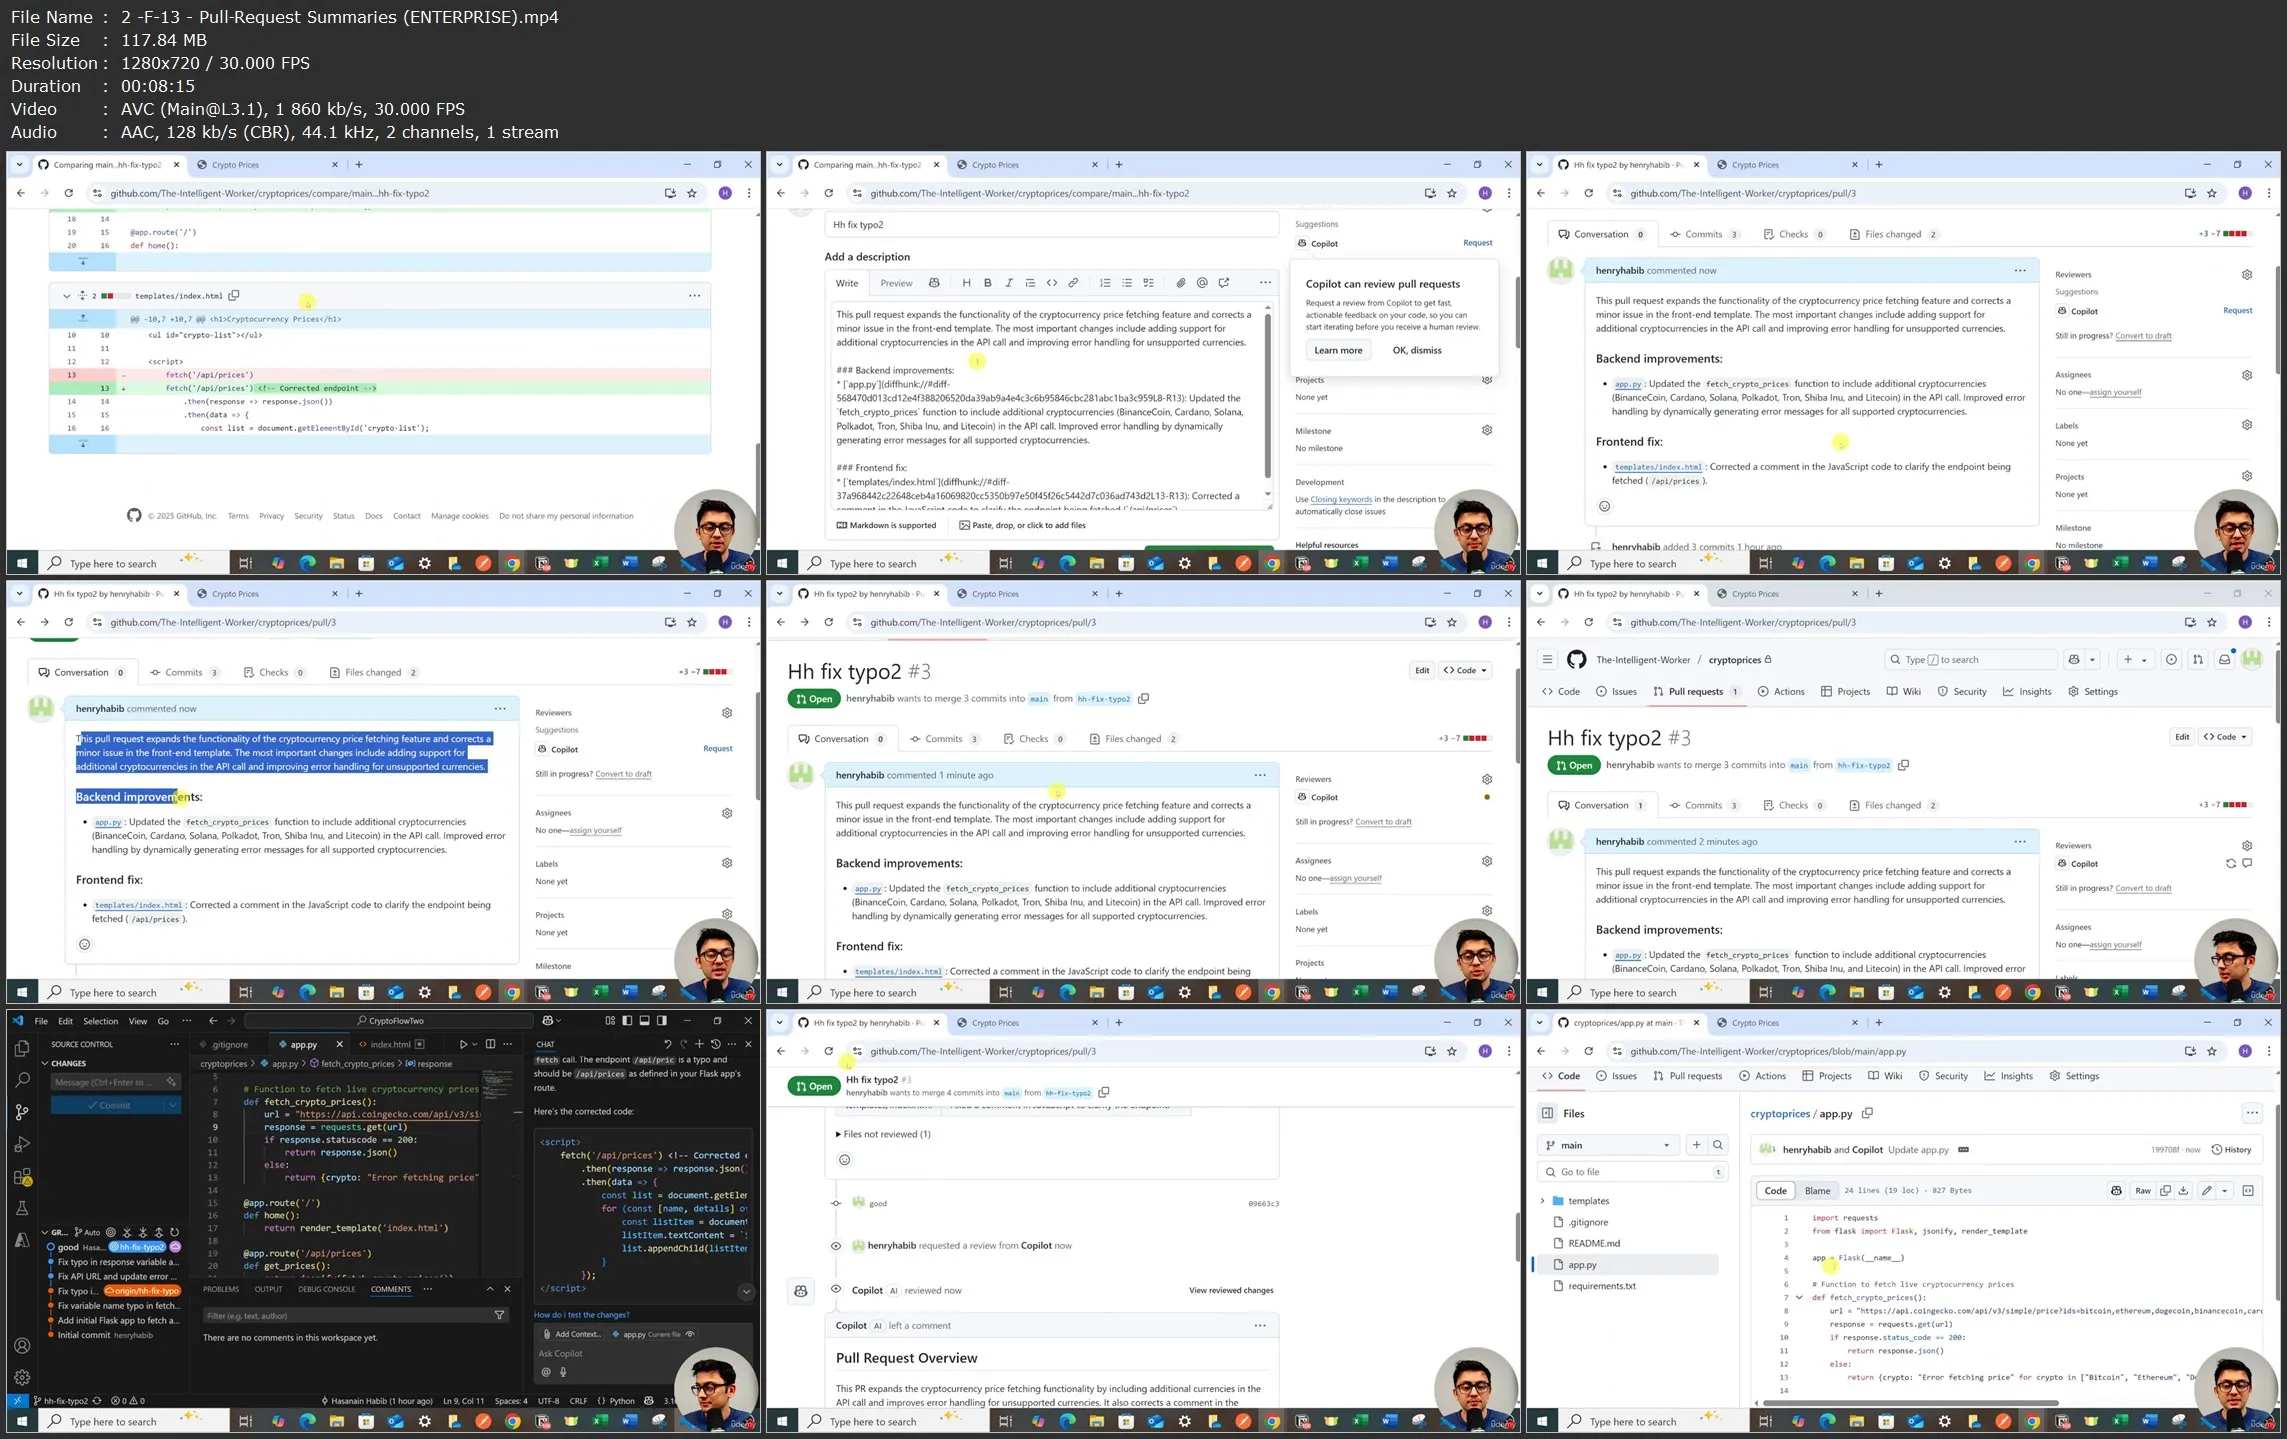Expand the templates folder in file tree
Image resolution: width=2287 pixels, height=1439 pixels.
(1542, 1201)
